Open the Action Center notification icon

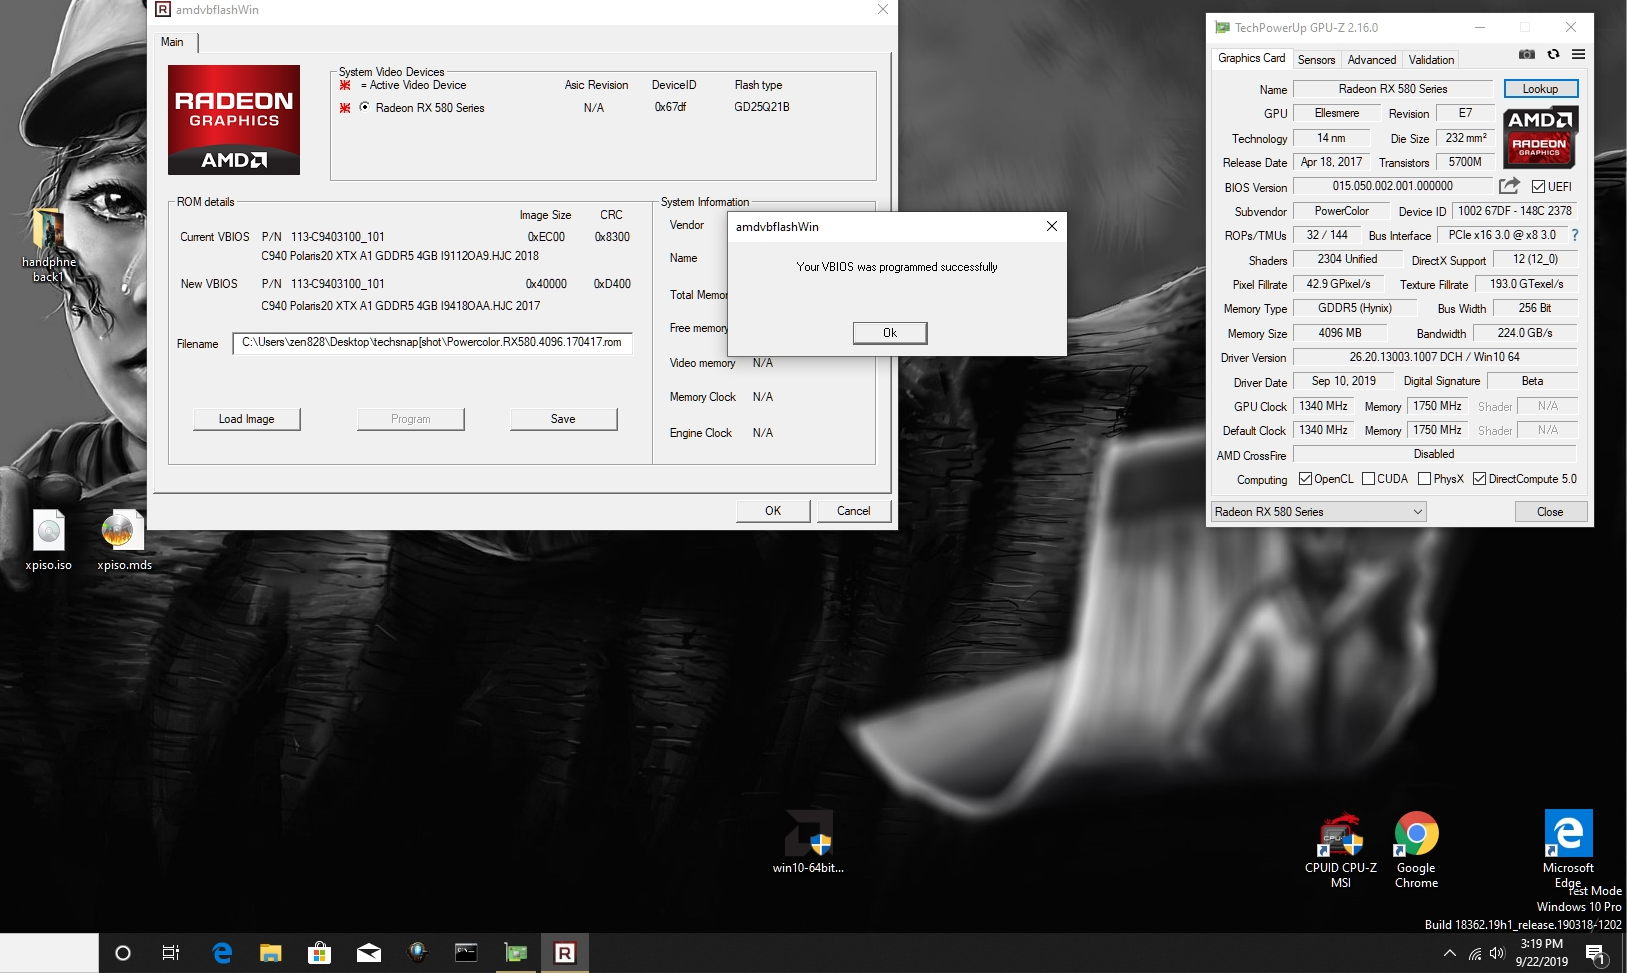pyautogui.click(x=1596, y=954)
